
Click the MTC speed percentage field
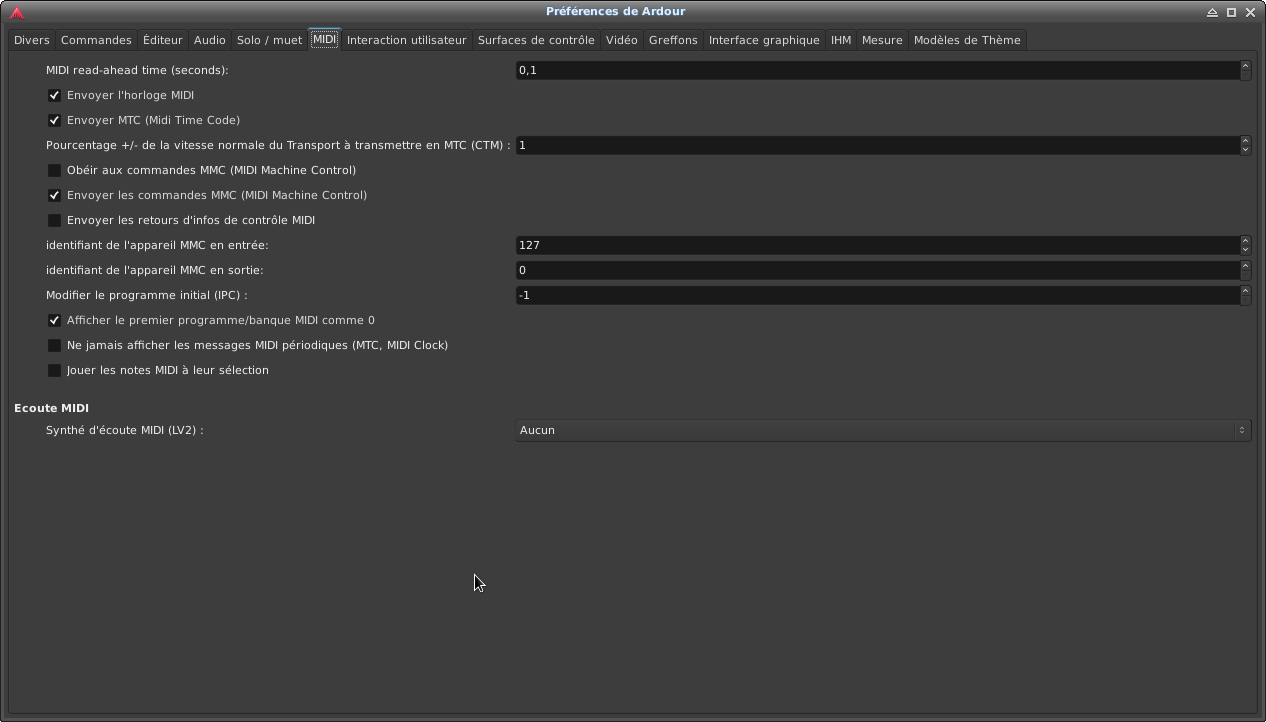tap(877, 145)
